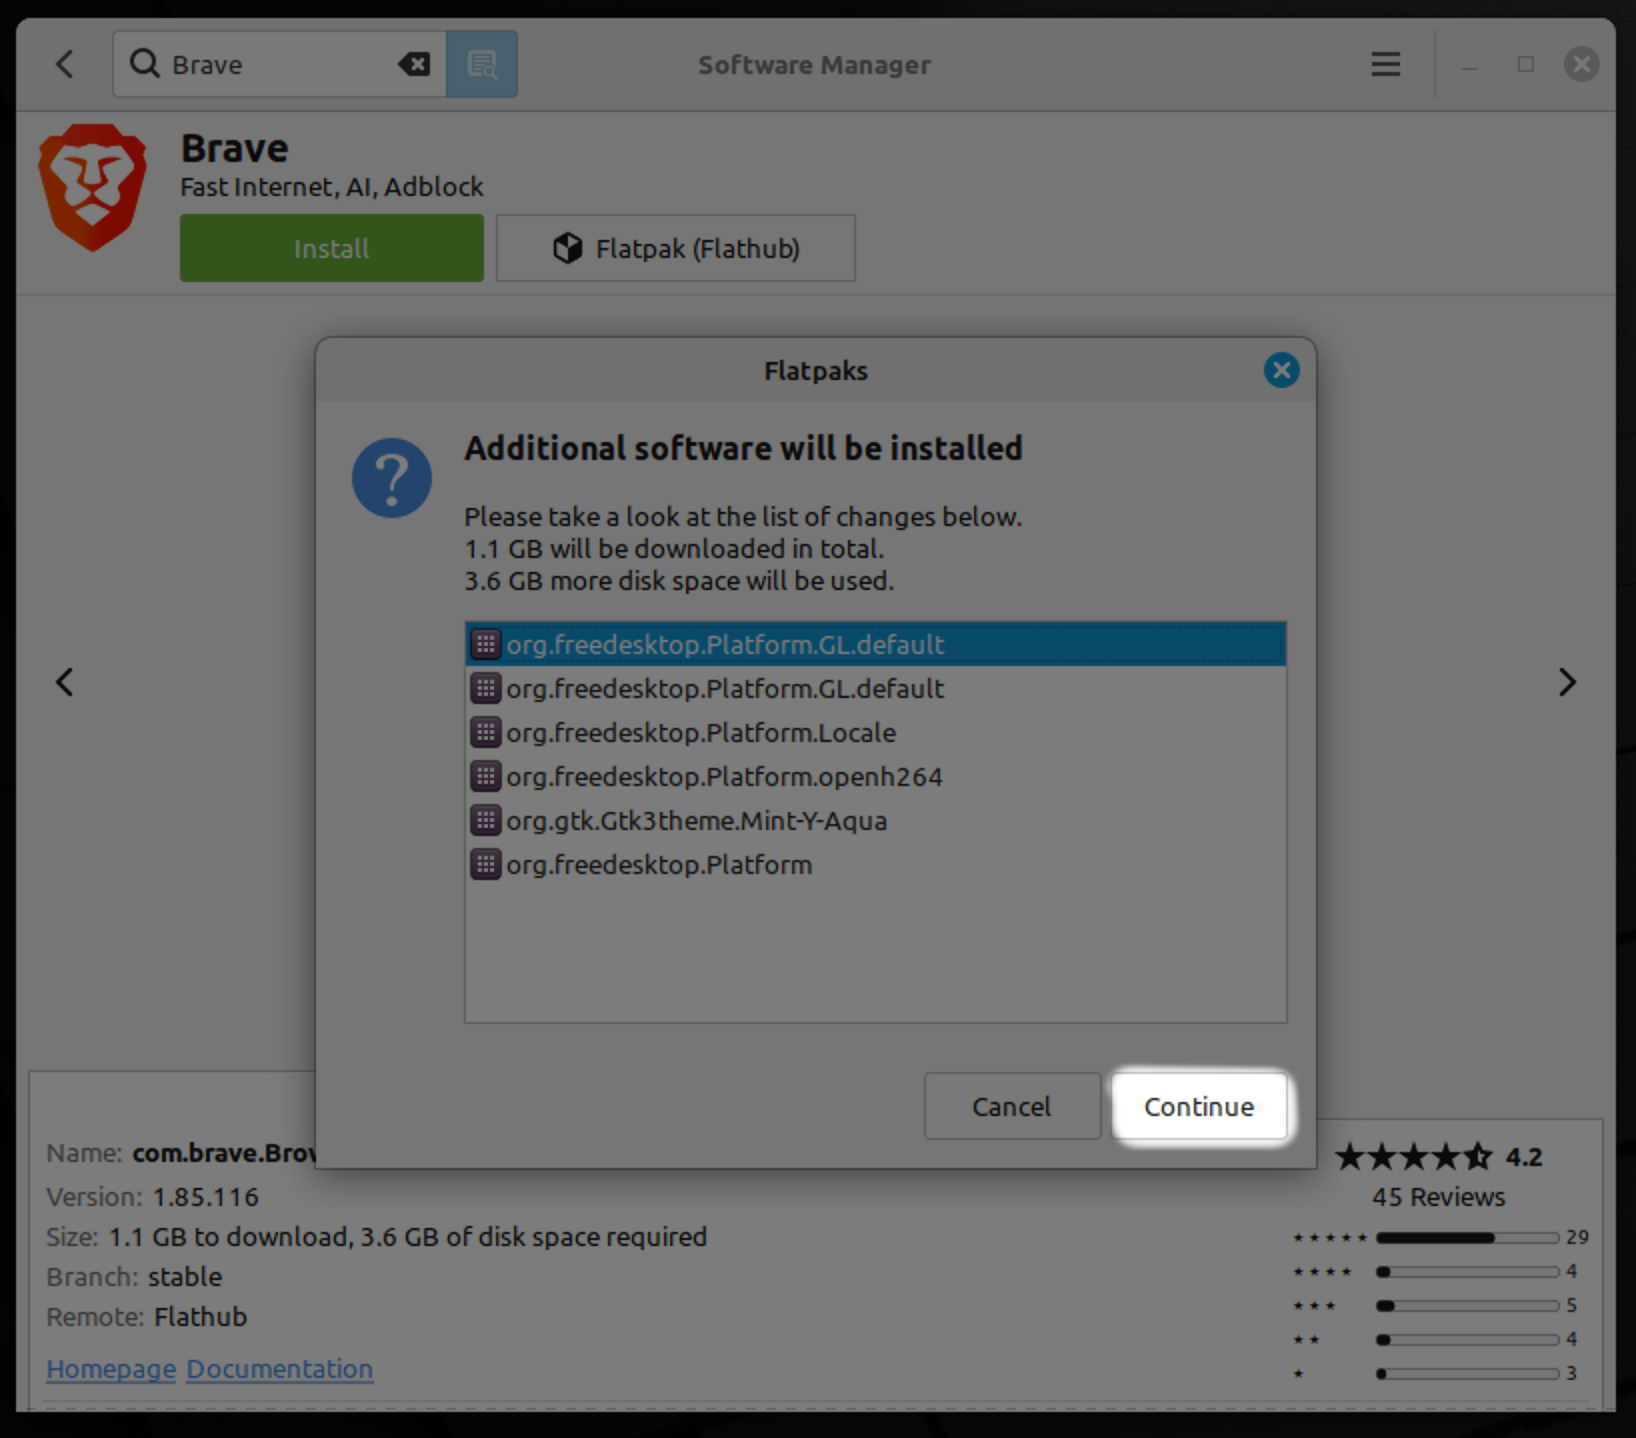
Task: Open the Brave Homepage link
Action: pos(111,1369)
